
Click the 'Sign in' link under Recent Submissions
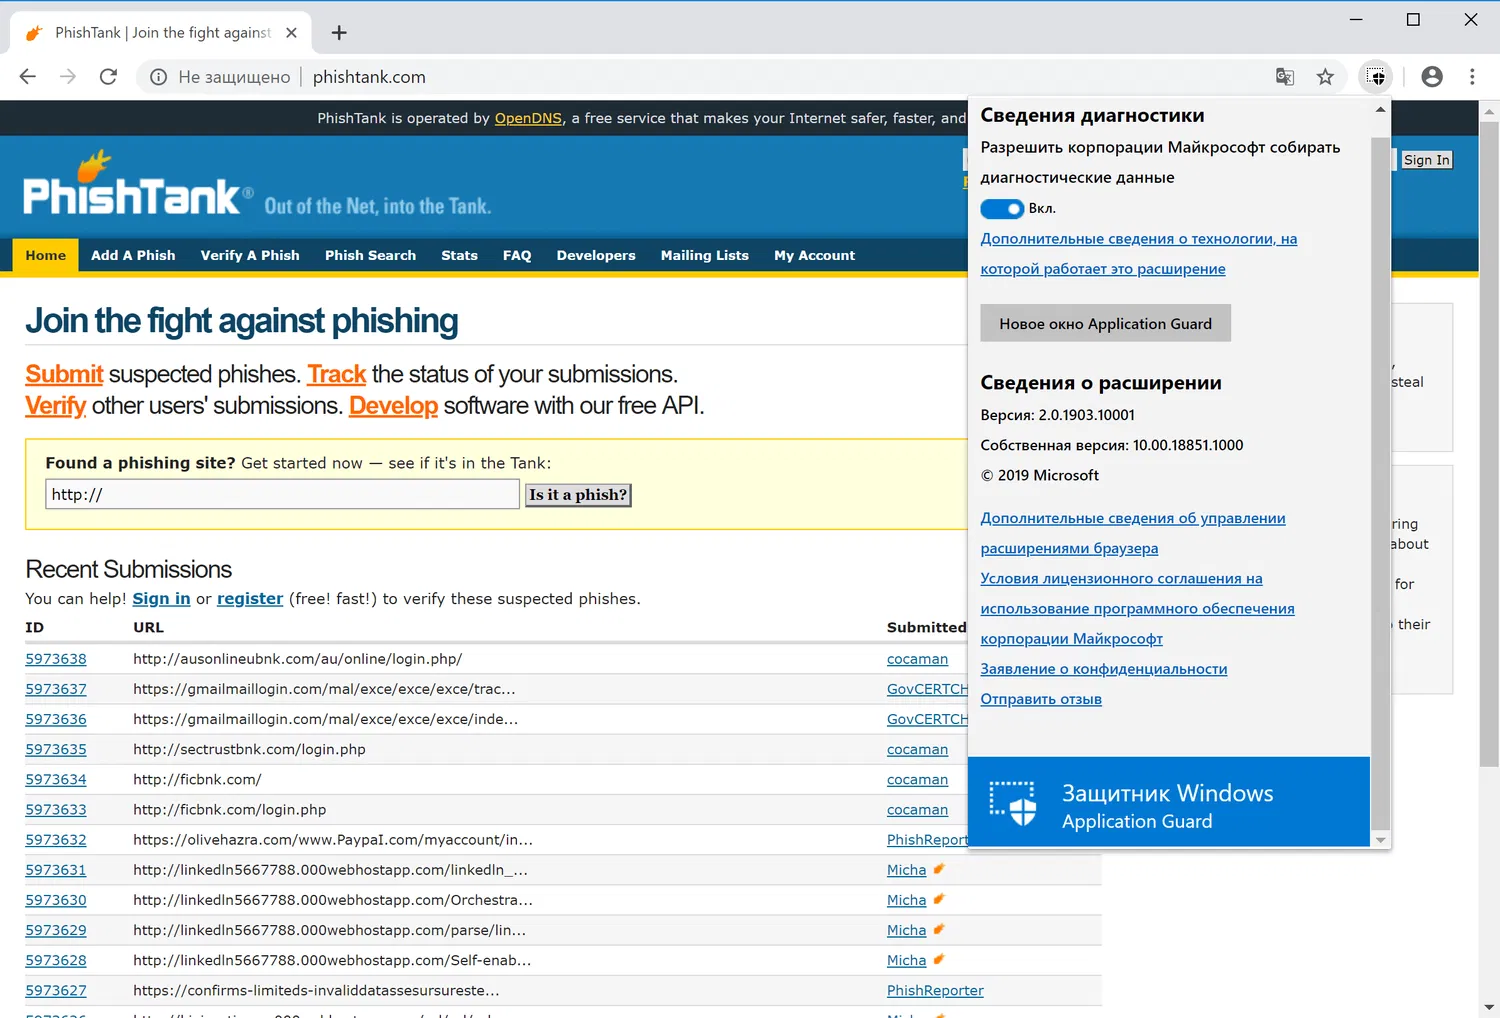(x=161, y=599)
